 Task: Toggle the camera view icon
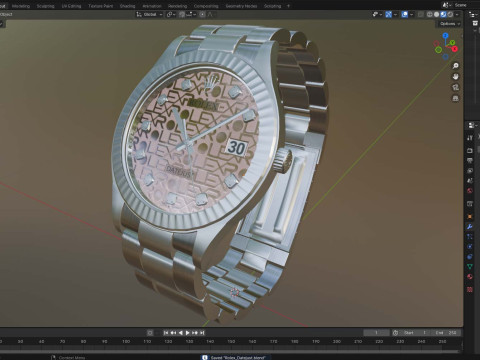tap(455, 87)
